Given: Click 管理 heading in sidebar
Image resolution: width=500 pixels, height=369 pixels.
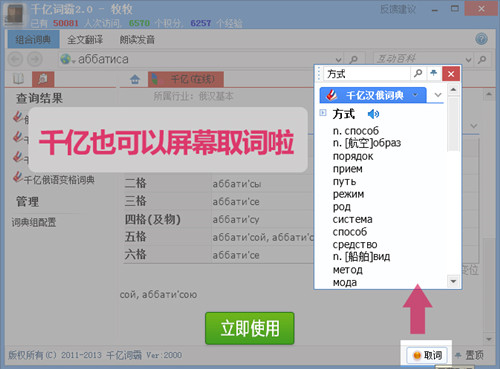Looking at the screenshot, I should [27, 202].
